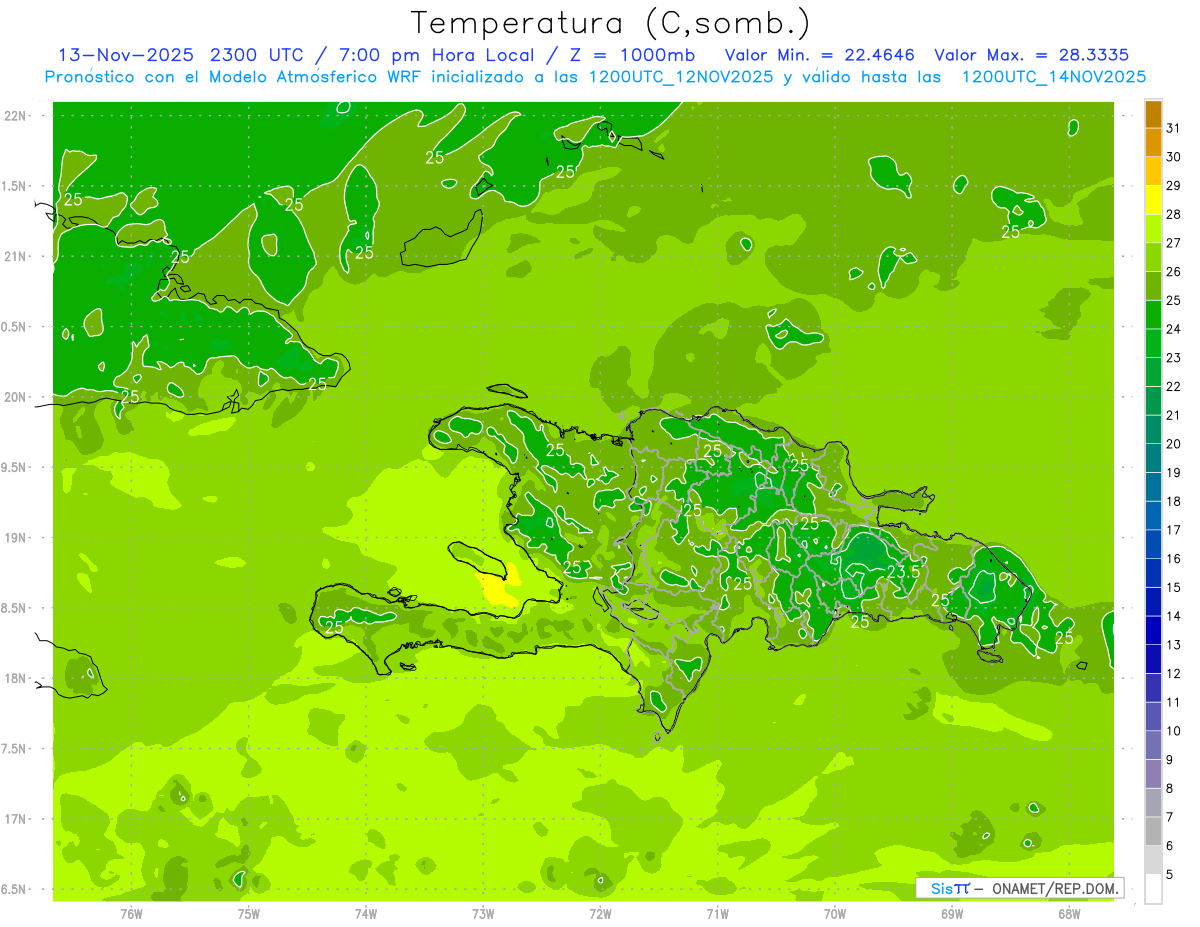Screen dimensions: 1200x927
Task: Click the "20N" latitude label
Action: [x=16, y=397]
